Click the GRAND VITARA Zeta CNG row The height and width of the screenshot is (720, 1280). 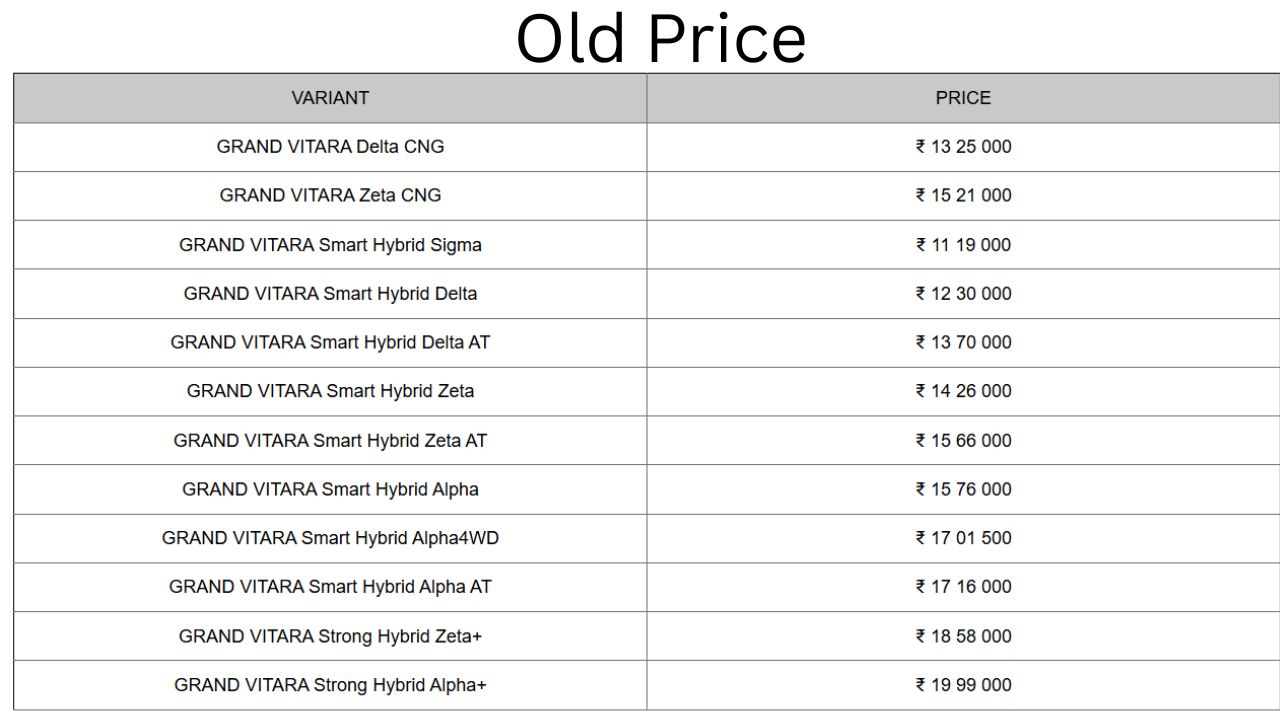[x=330, y=196]
